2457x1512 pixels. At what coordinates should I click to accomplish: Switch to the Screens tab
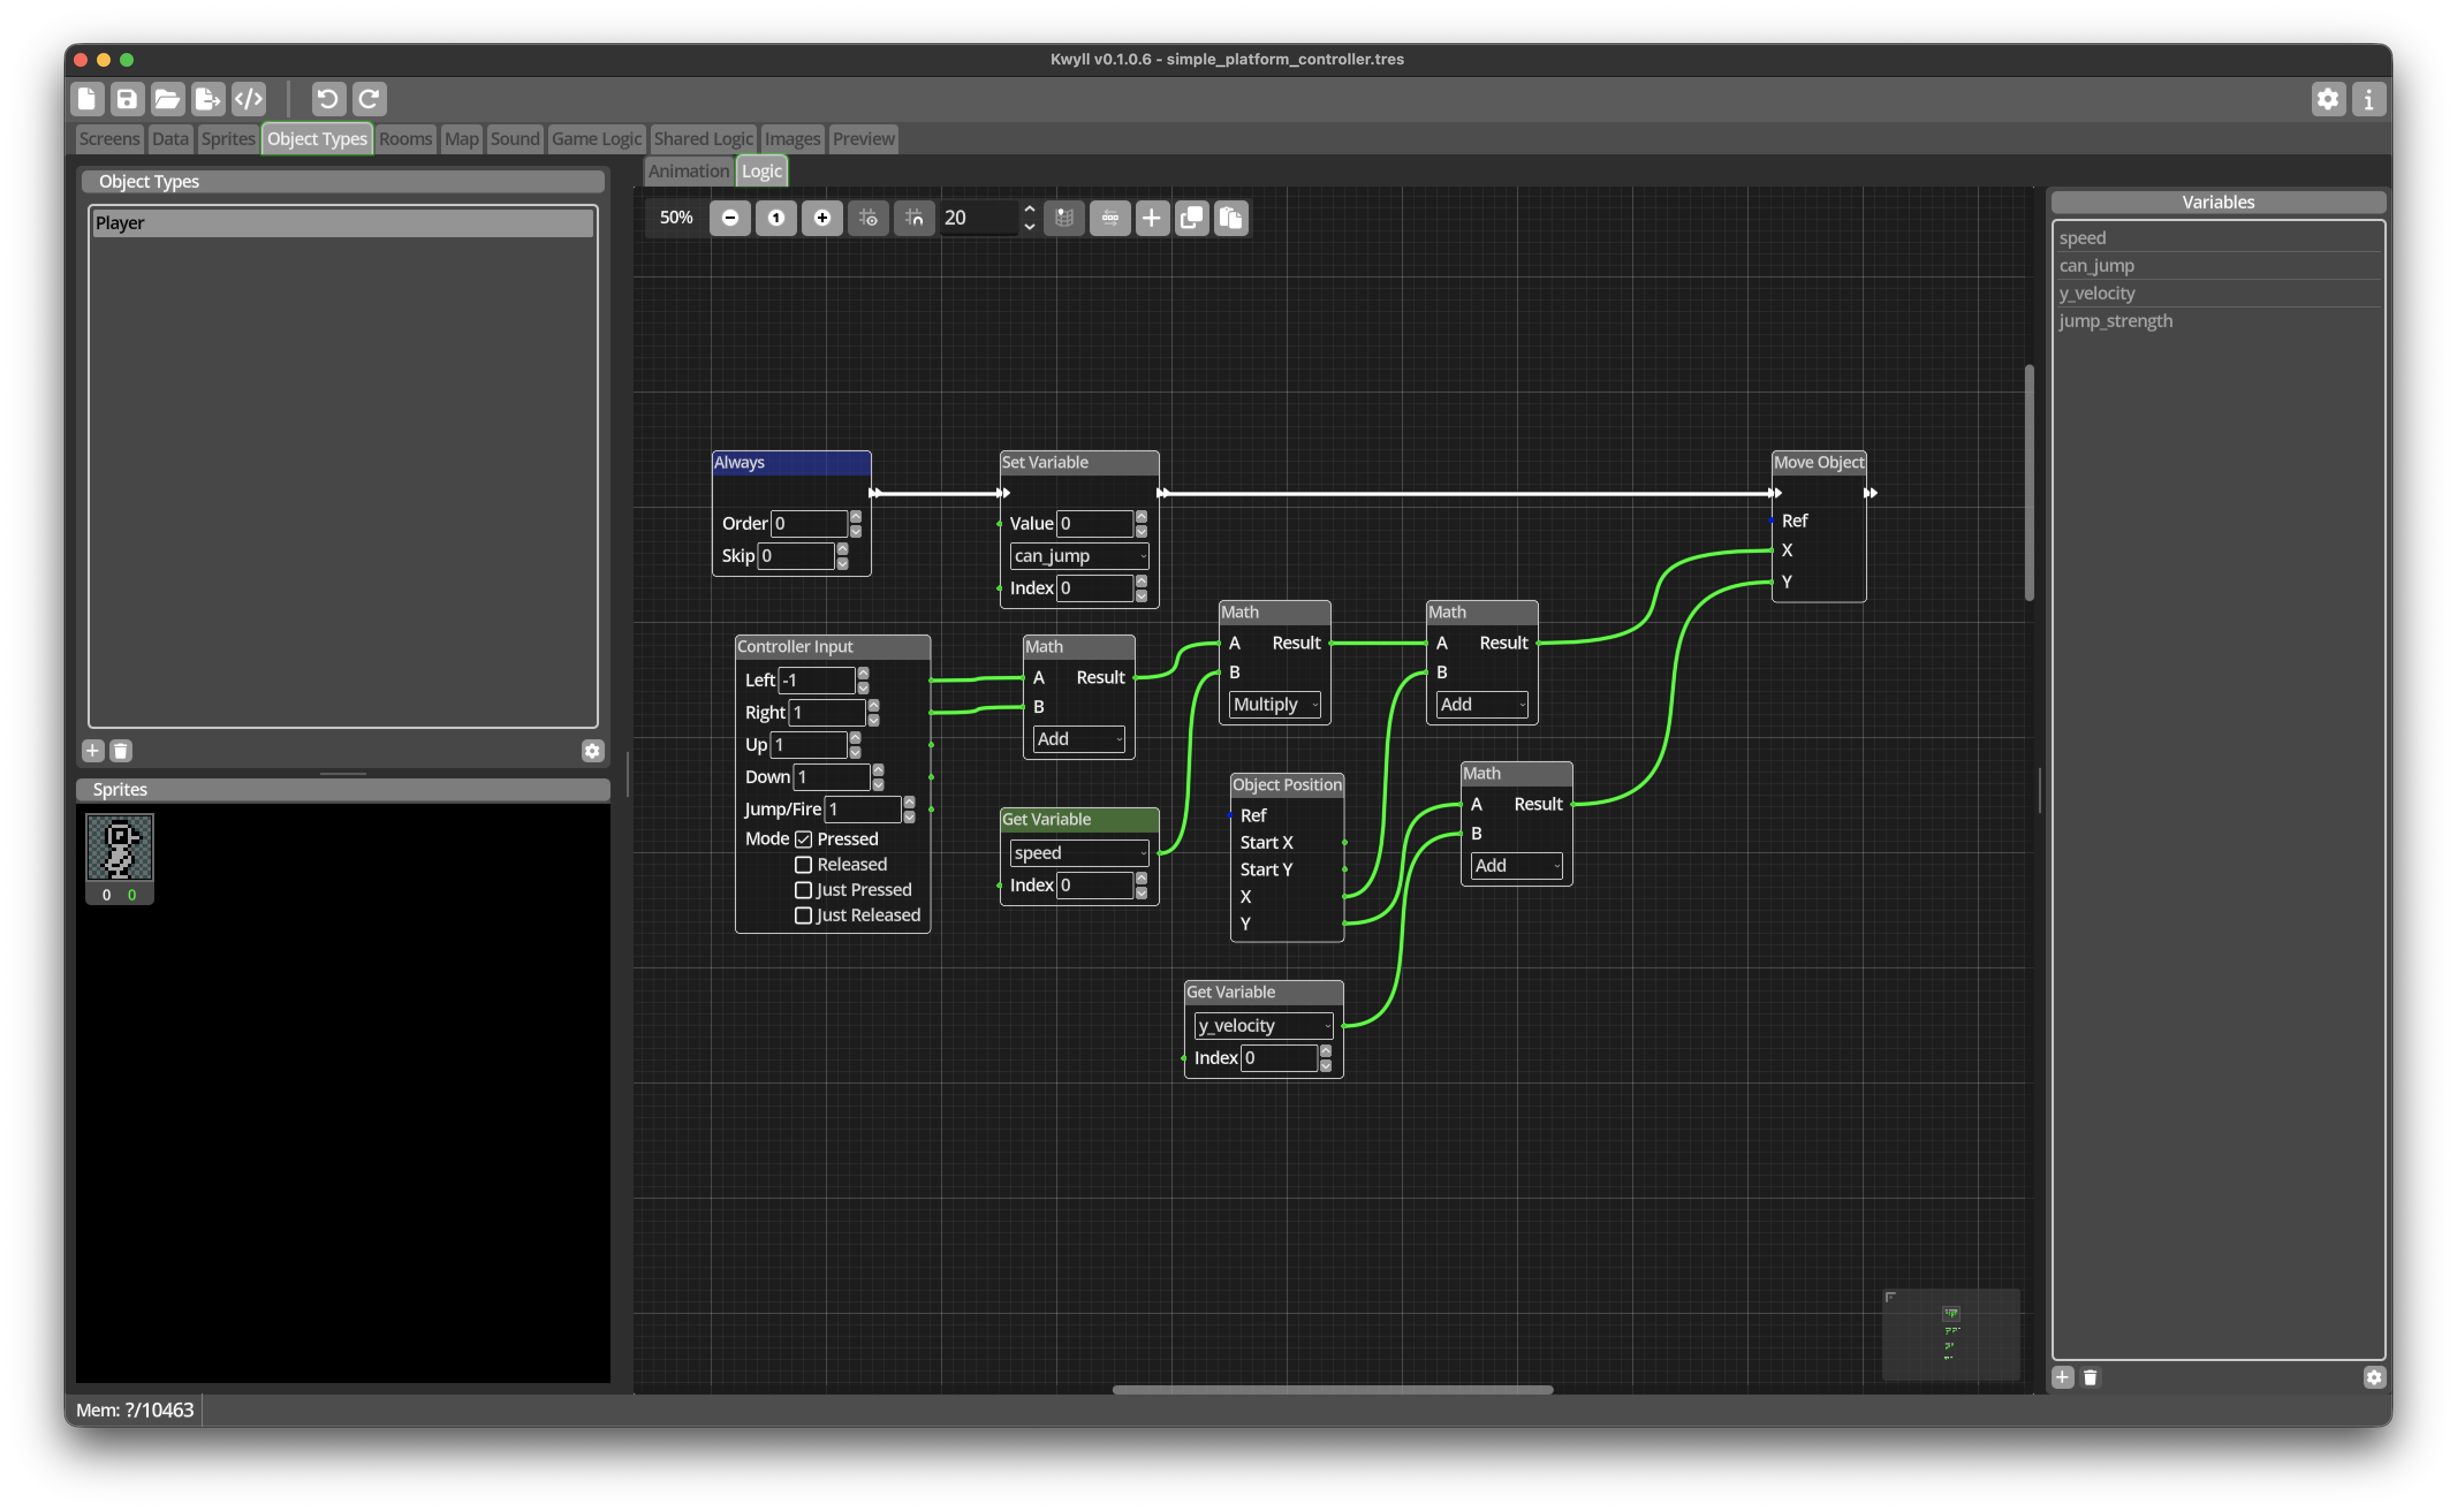point(109,139)
